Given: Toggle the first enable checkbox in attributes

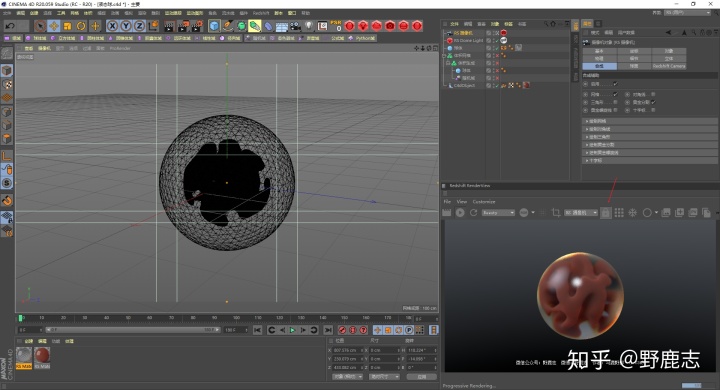Looking at the screenshot, I should point(615,84).
